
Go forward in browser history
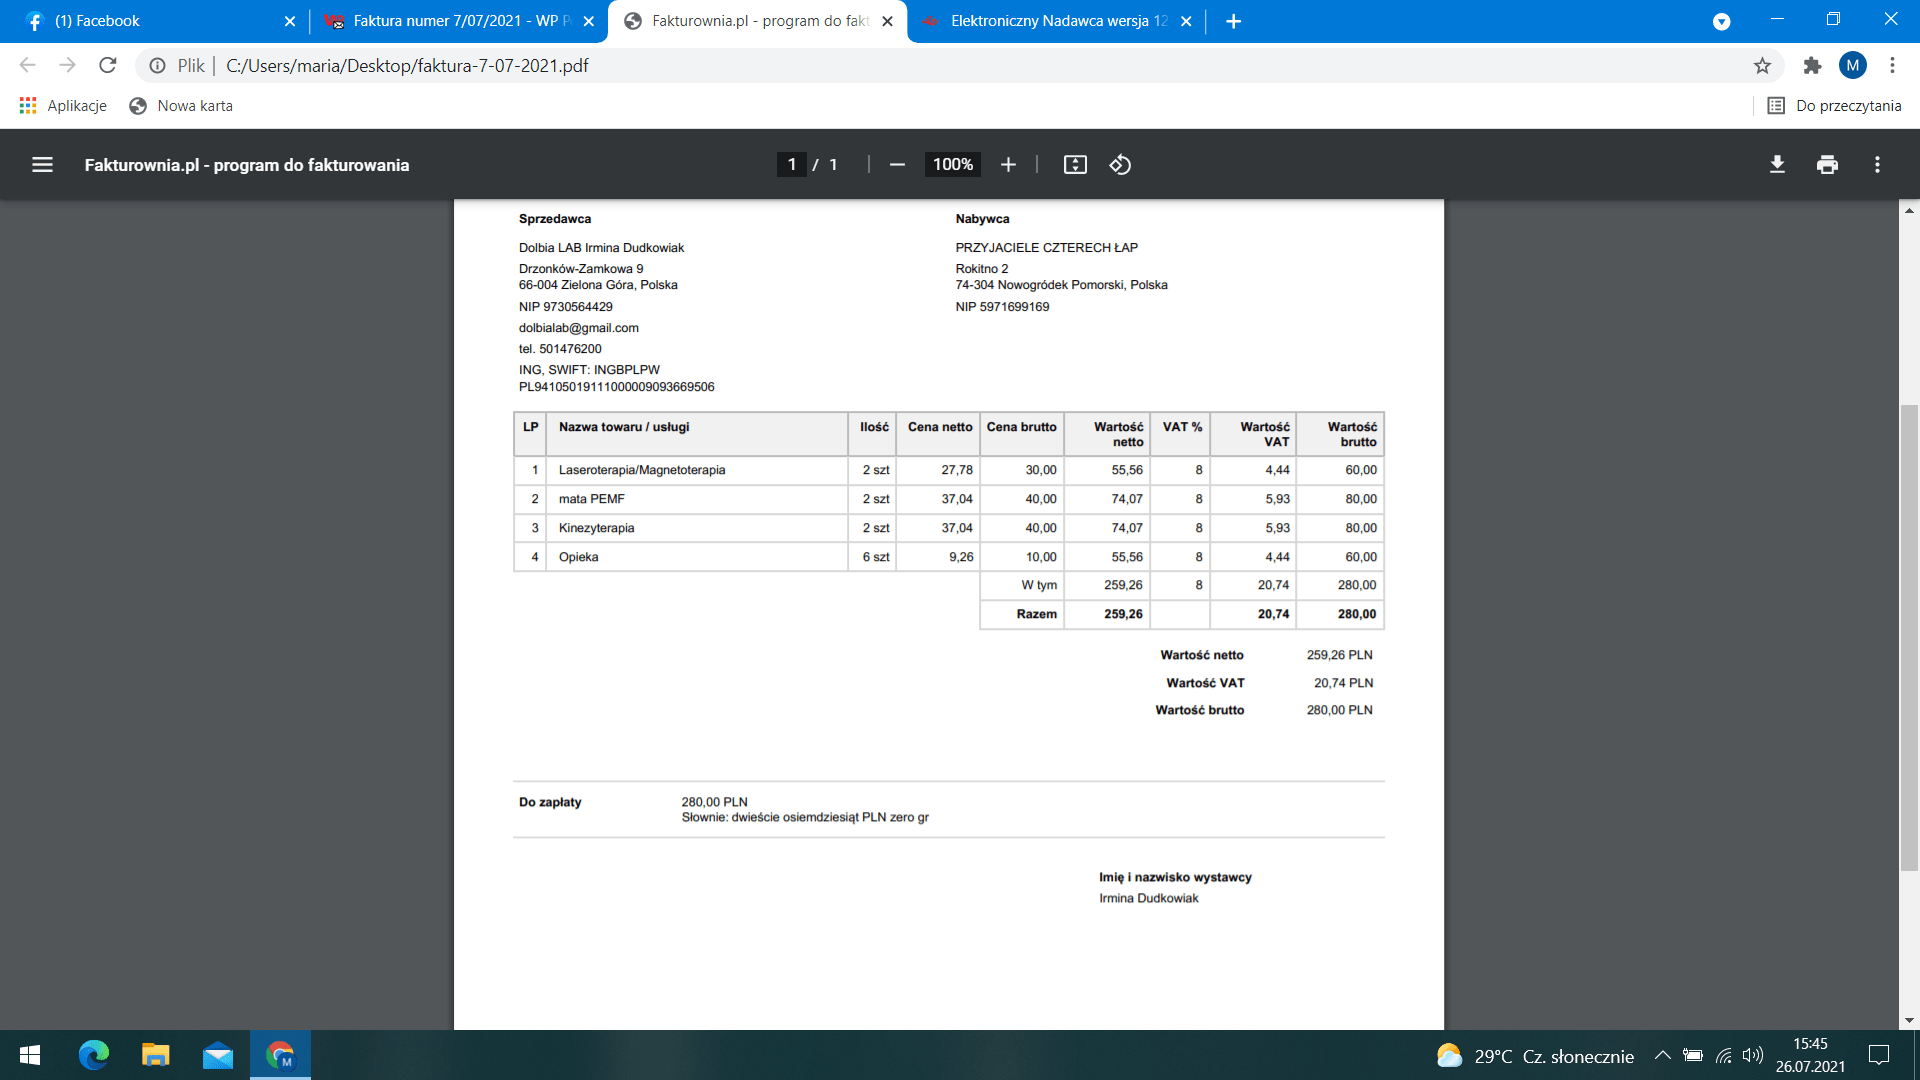click(x=67, y=66)
